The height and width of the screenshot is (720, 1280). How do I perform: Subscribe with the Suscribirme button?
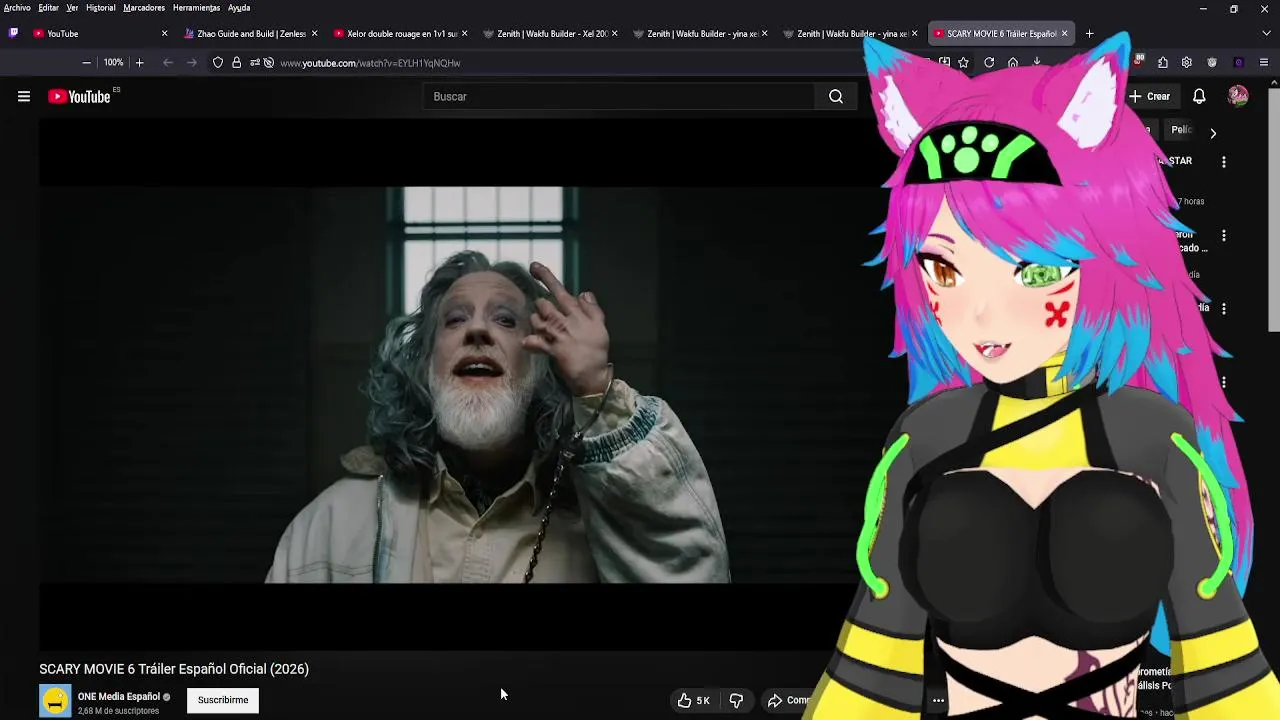click(x=223, y=700)
